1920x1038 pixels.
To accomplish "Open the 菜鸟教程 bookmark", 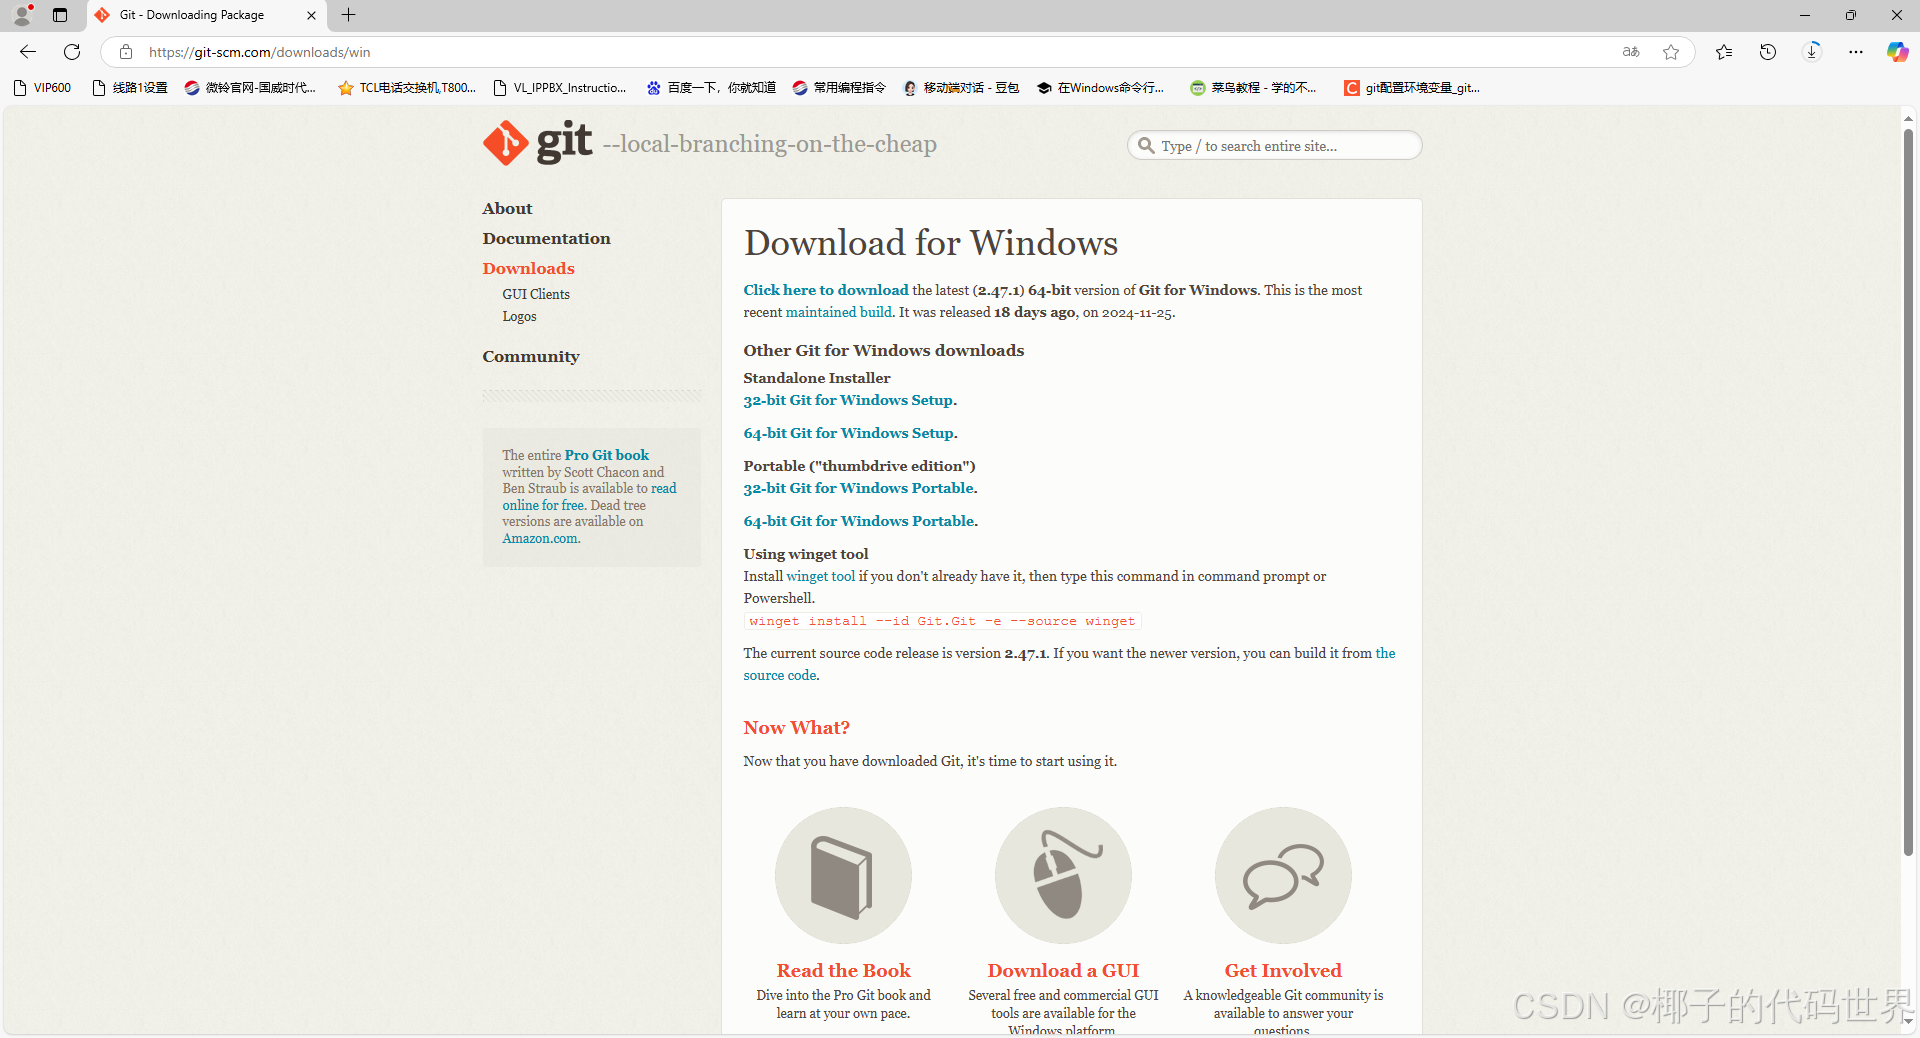I will click(1253, 88).
